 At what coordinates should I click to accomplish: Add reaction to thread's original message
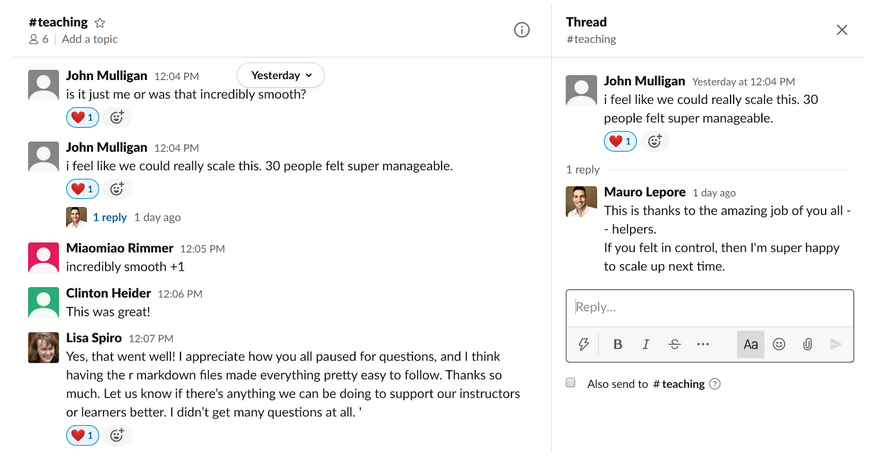[655, 141]
